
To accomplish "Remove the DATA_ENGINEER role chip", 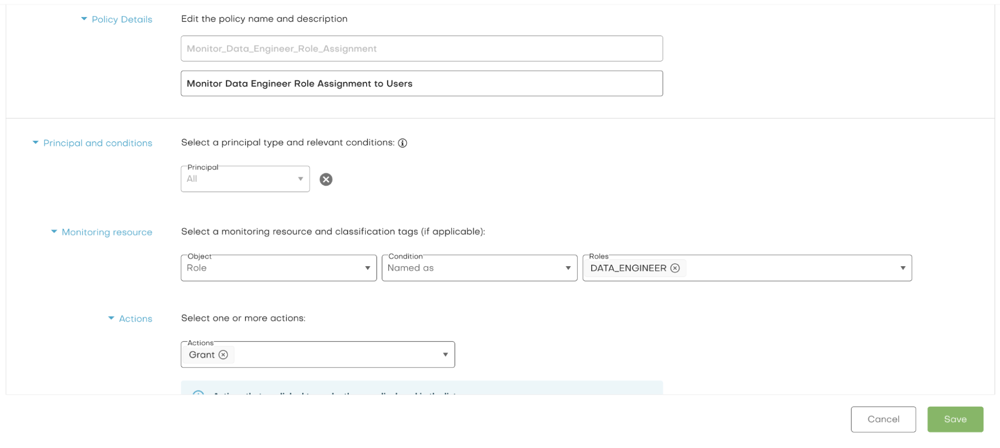I will pyautogui.click(x=675, y=268).
